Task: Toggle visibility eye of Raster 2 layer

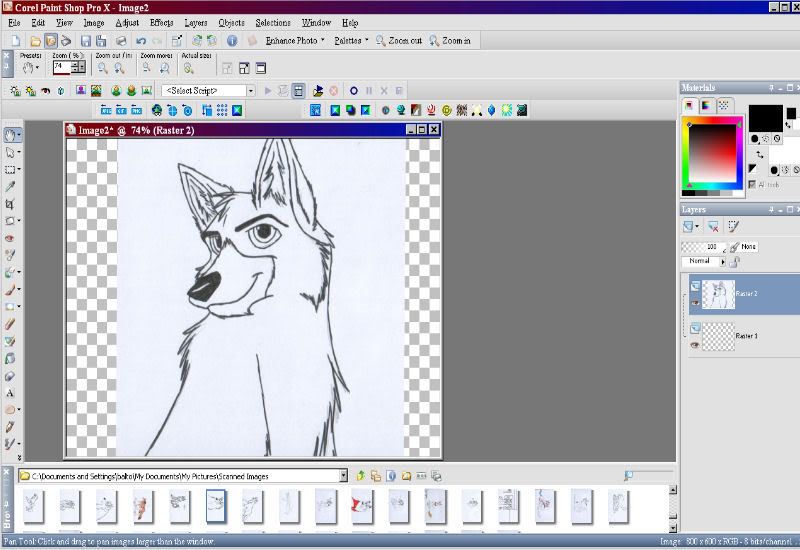Action: coord(695,303)
